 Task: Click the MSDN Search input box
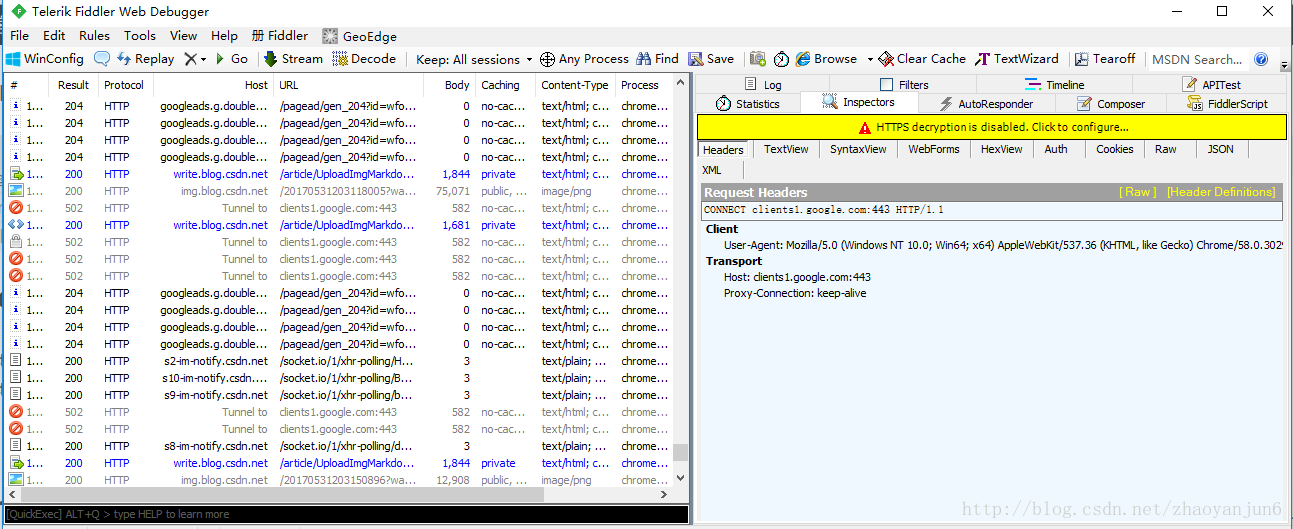[x=1197, y=59]
